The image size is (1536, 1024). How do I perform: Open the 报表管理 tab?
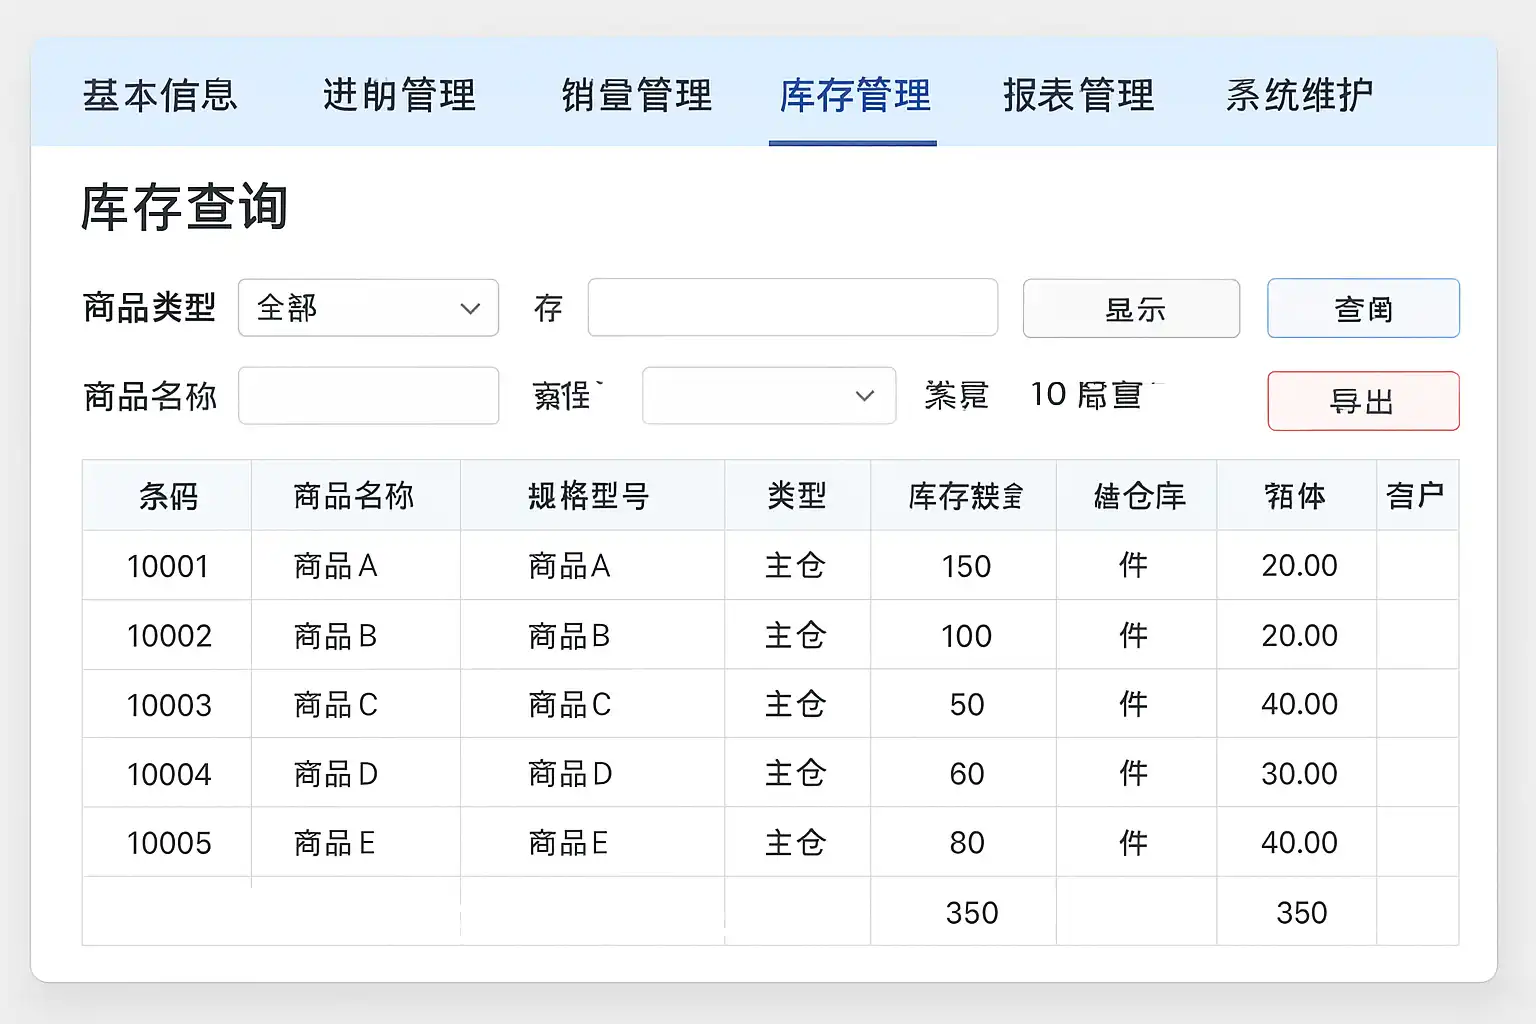1078,96
